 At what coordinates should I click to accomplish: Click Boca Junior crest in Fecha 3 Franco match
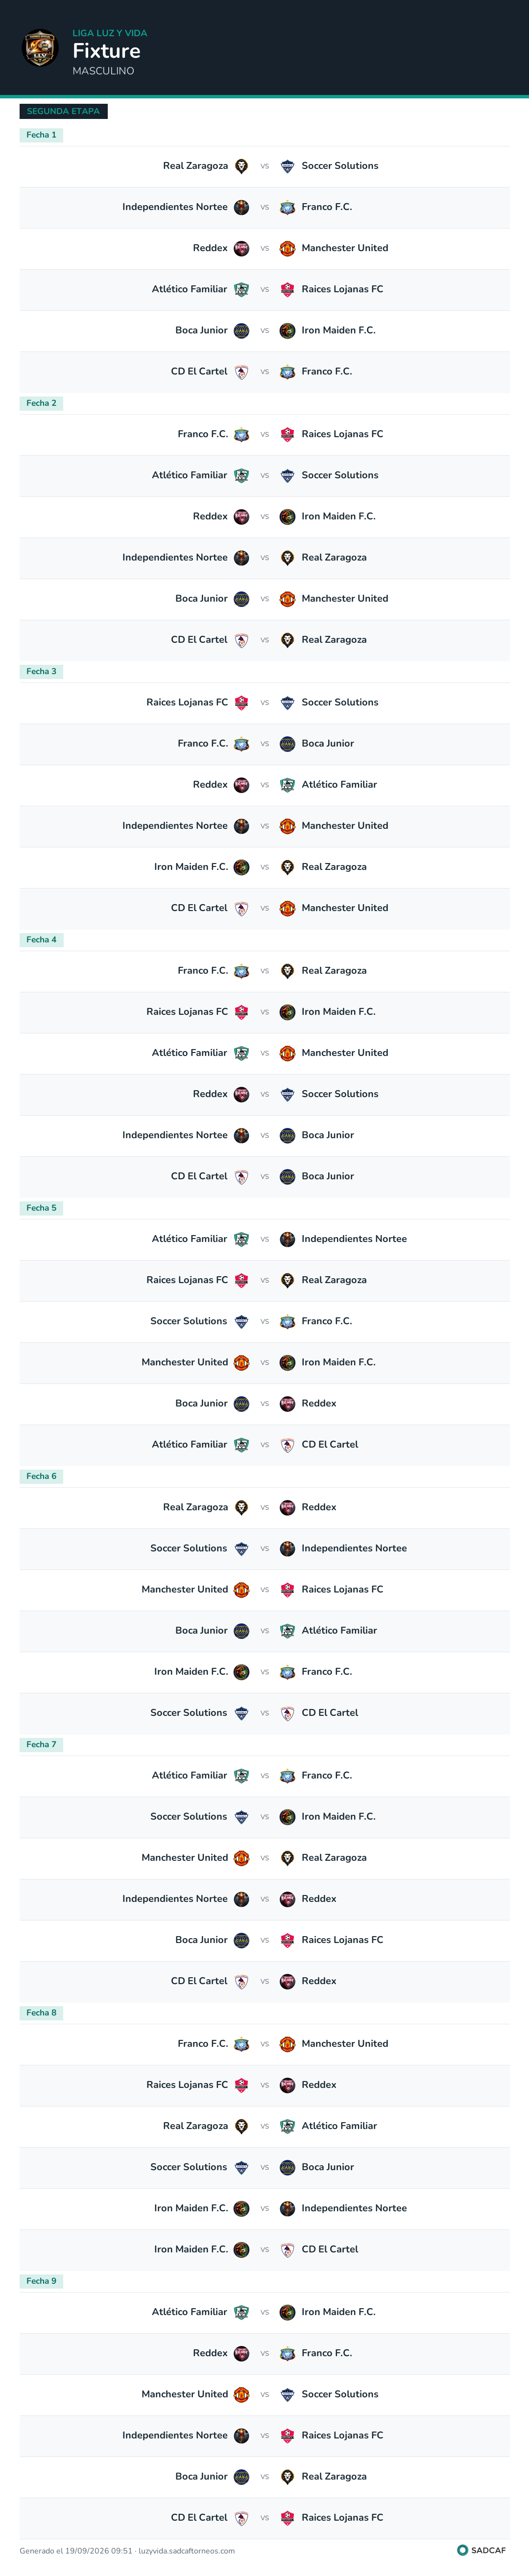[287, 744]
